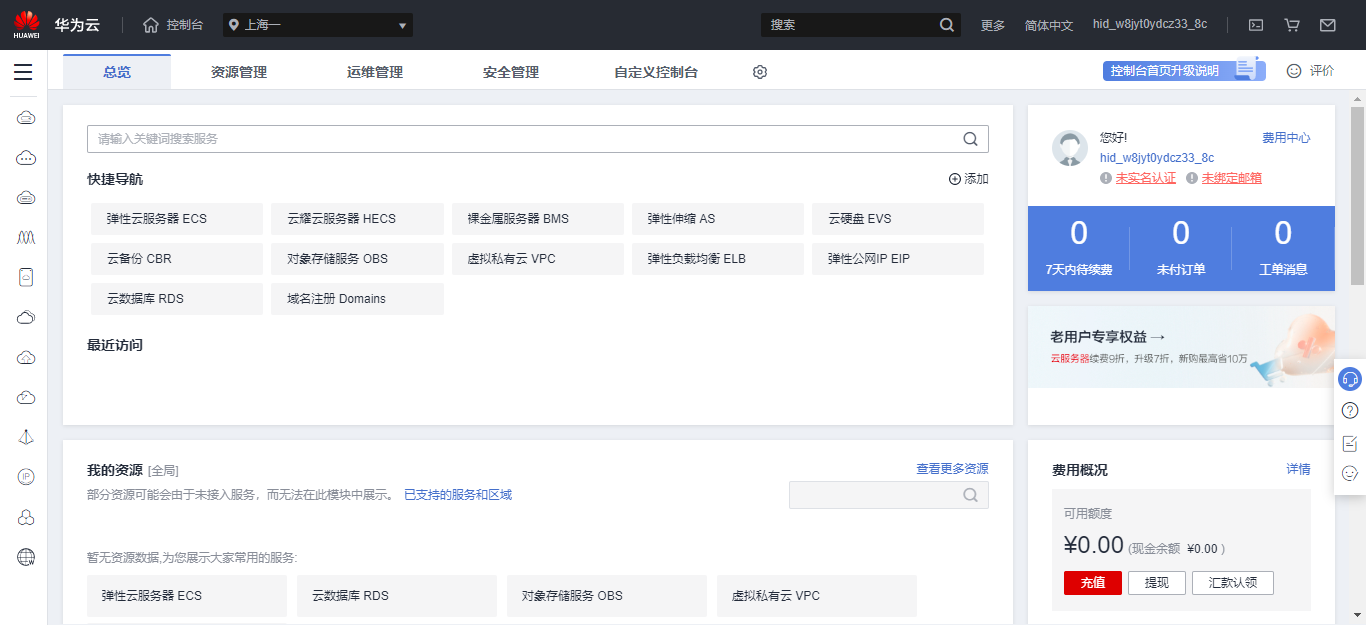This screenshot has width=1366, height=625.
Task: Click the 充值 recharge button
Action: click(1092, 583)
